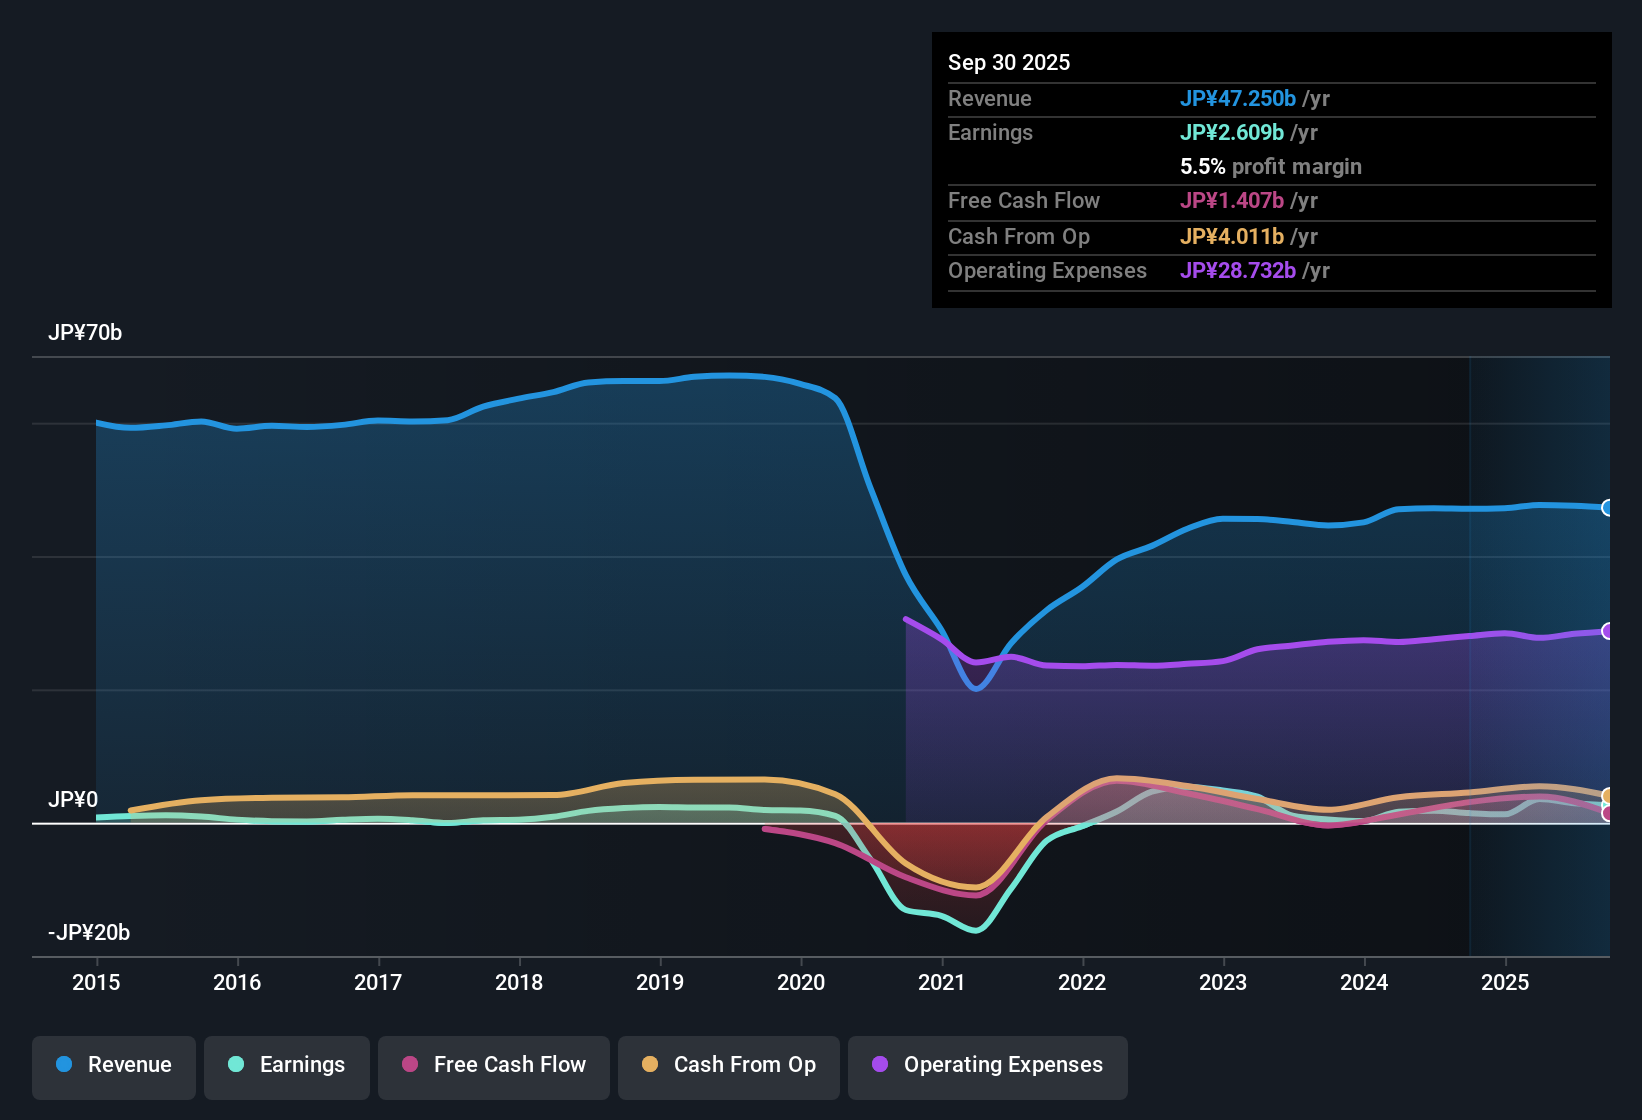Click the Sep 30 2025 tooltip header
Image resolution: width=1642 pixels, height=1120 pixels.
(1009, 62)
